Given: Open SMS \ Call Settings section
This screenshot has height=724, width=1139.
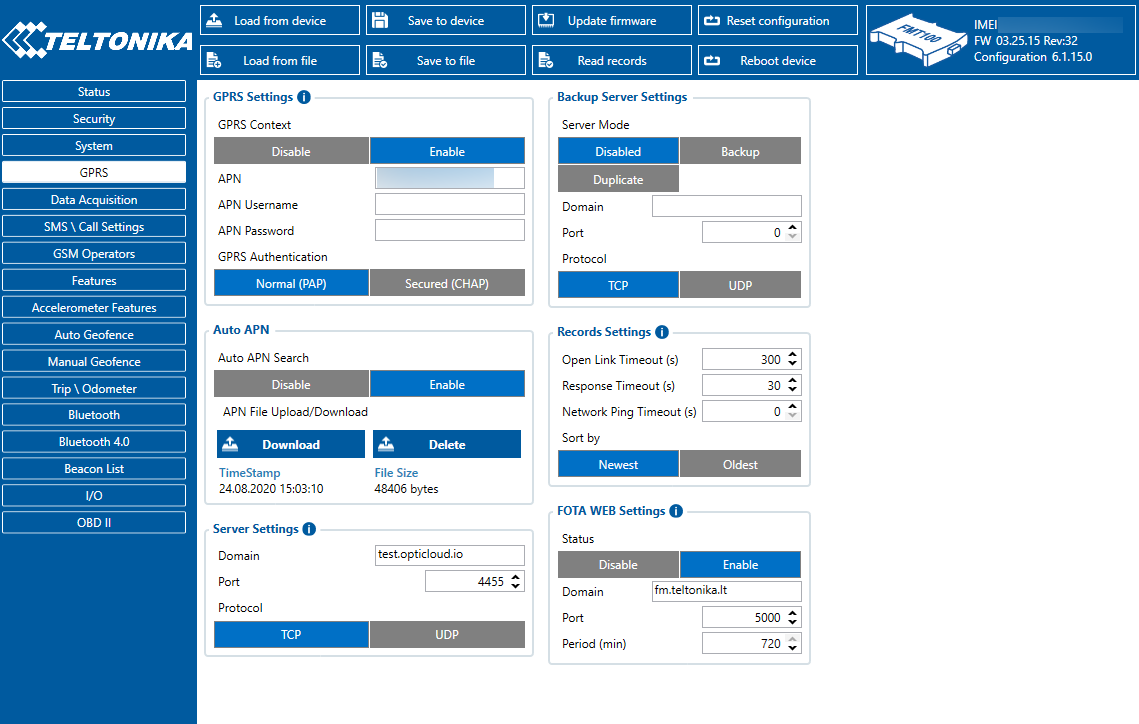Looking at the screenshot, I should 94,226.
